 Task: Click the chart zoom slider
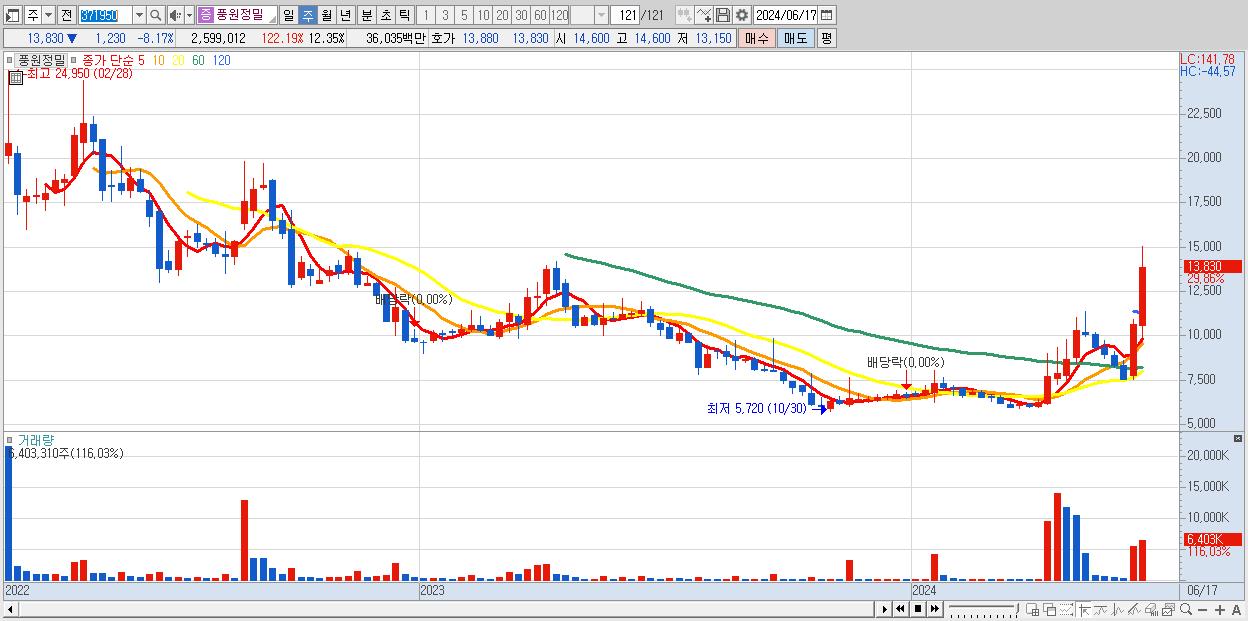pos(984,609)
